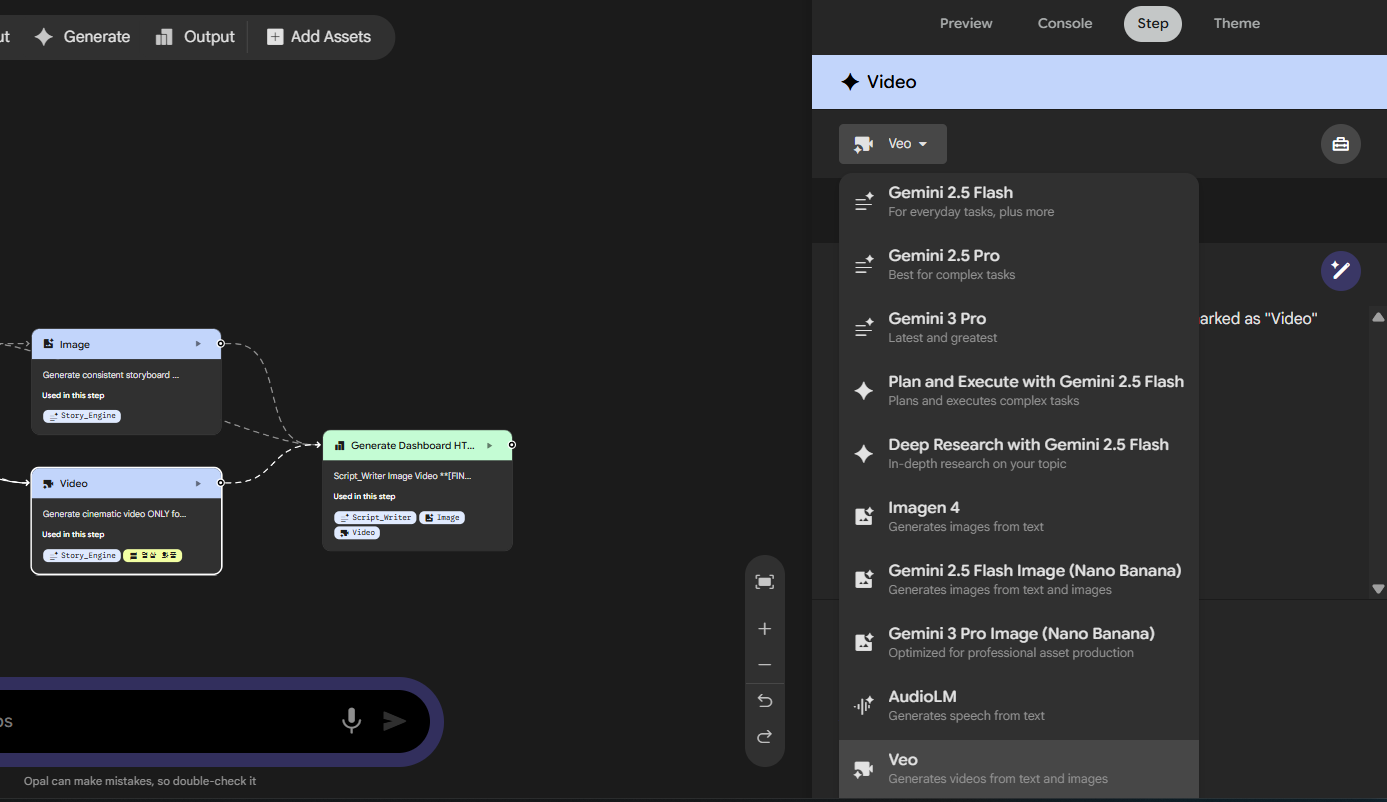The width and height of the screenshot is (1387, 802).
Task: Click Story_Engine chip in Image node
Action: (x=81, y=416)
